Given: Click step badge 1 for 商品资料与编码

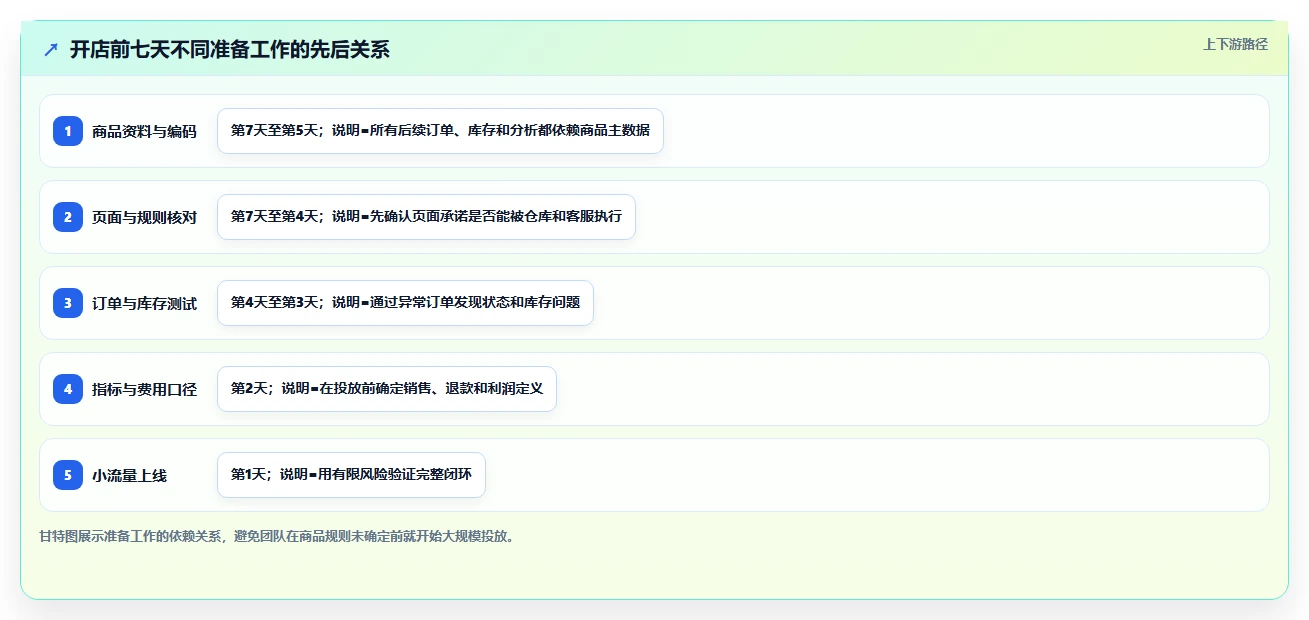Looking at the screenshot, I should point(68,131).
